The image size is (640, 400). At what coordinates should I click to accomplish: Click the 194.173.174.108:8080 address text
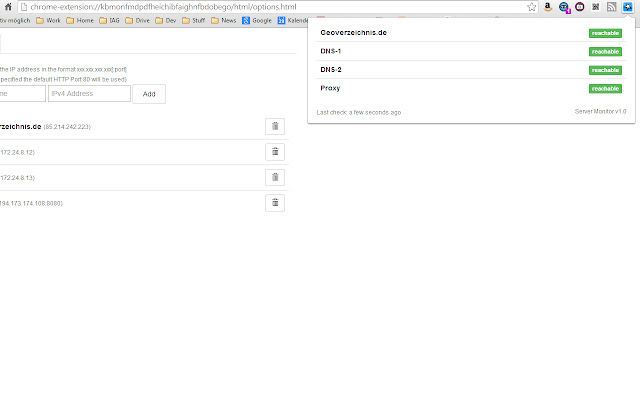point(31,203)
